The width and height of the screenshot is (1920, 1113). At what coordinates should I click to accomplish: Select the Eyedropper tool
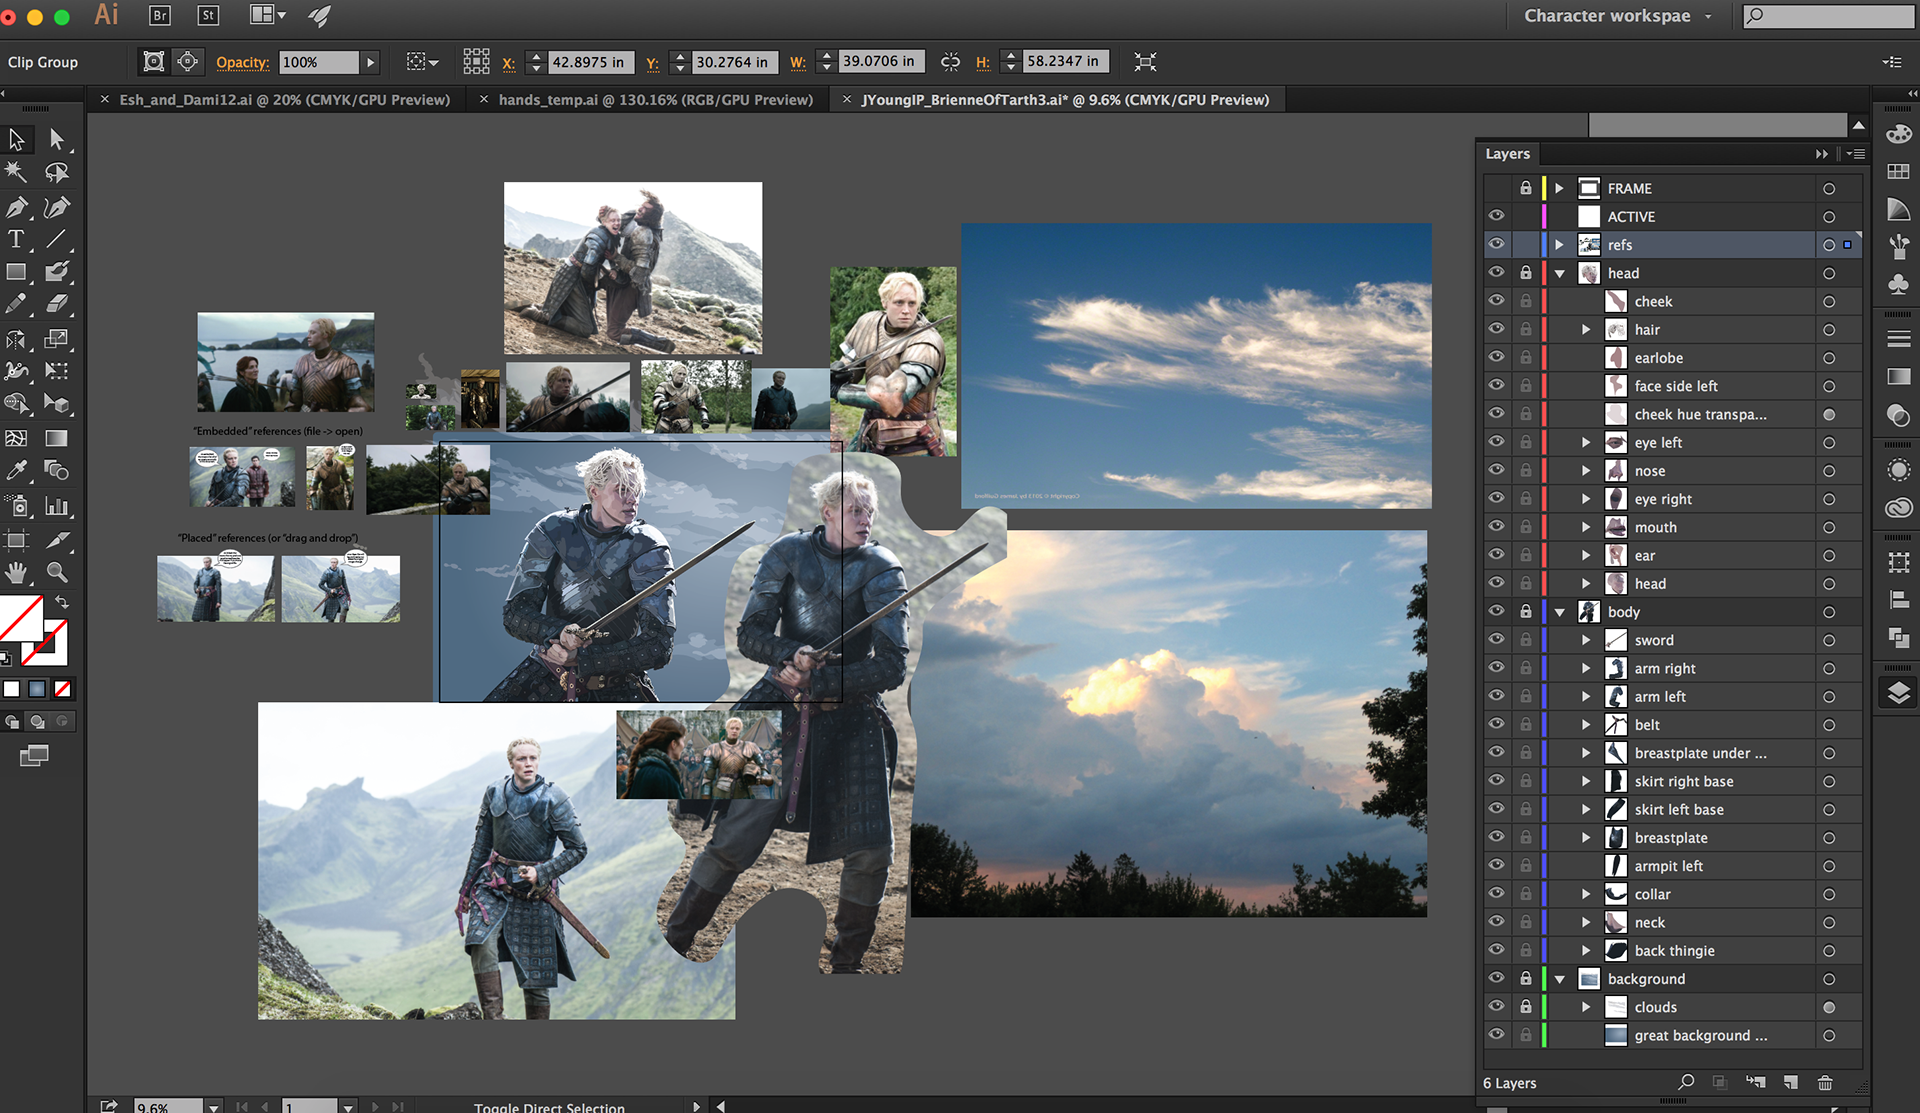click(x=17, y=470)
